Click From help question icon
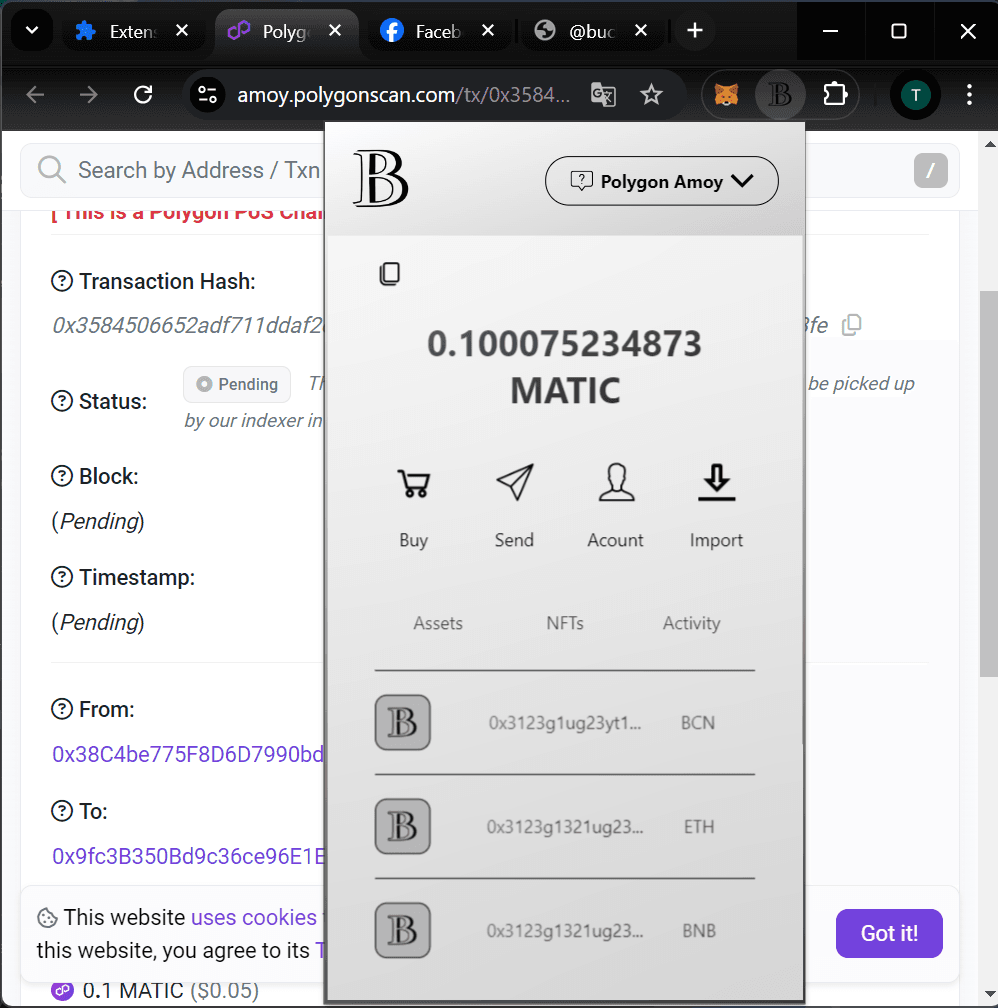The image size is (998, 1008). pos(62,709)
